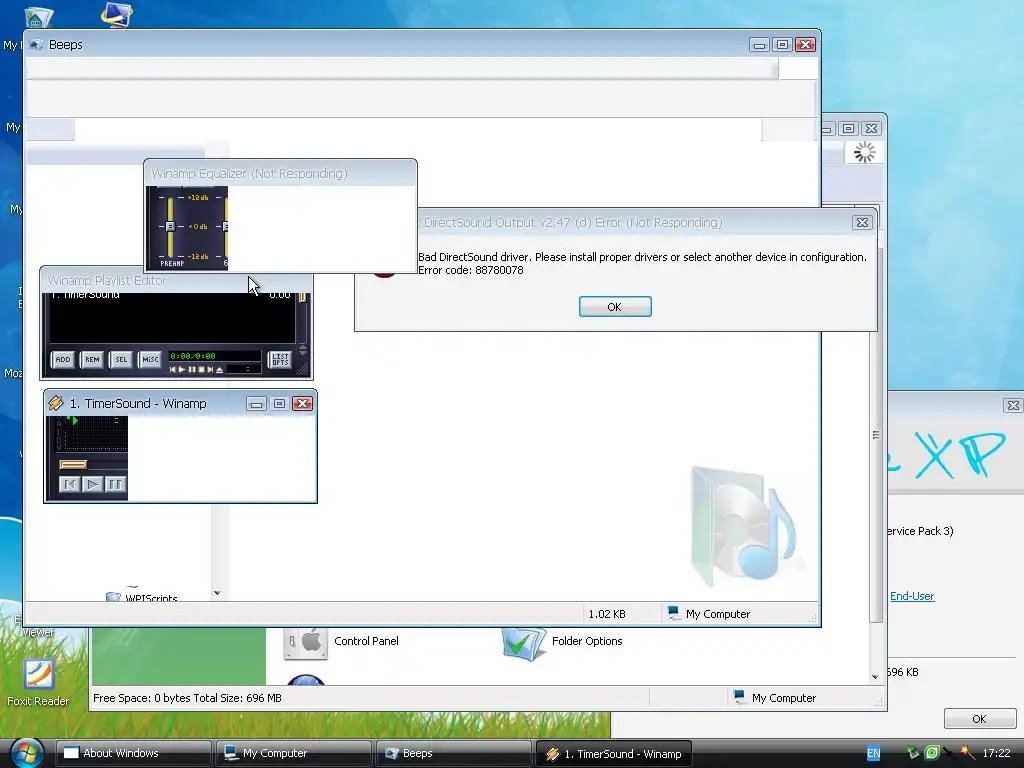Screen dimensions: 1024x768
Task: Click SEL in Winamp Playlist Editor
Action: (x=121, y=359)
